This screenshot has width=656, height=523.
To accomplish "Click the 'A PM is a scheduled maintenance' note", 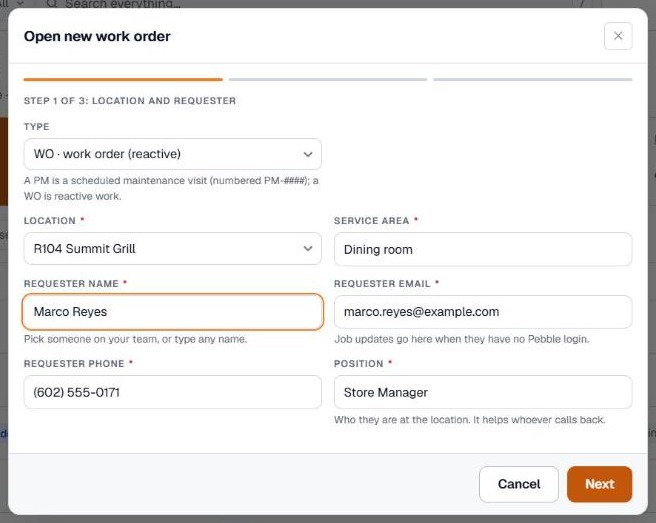I will pyautogui.click(x=171, y=188).
